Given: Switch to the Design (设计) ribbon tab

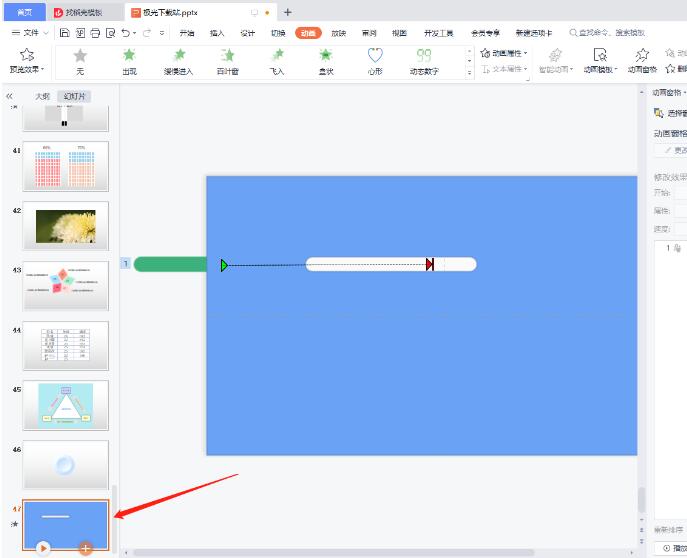Looking at the screenshot, I should (x=247, y=33).
